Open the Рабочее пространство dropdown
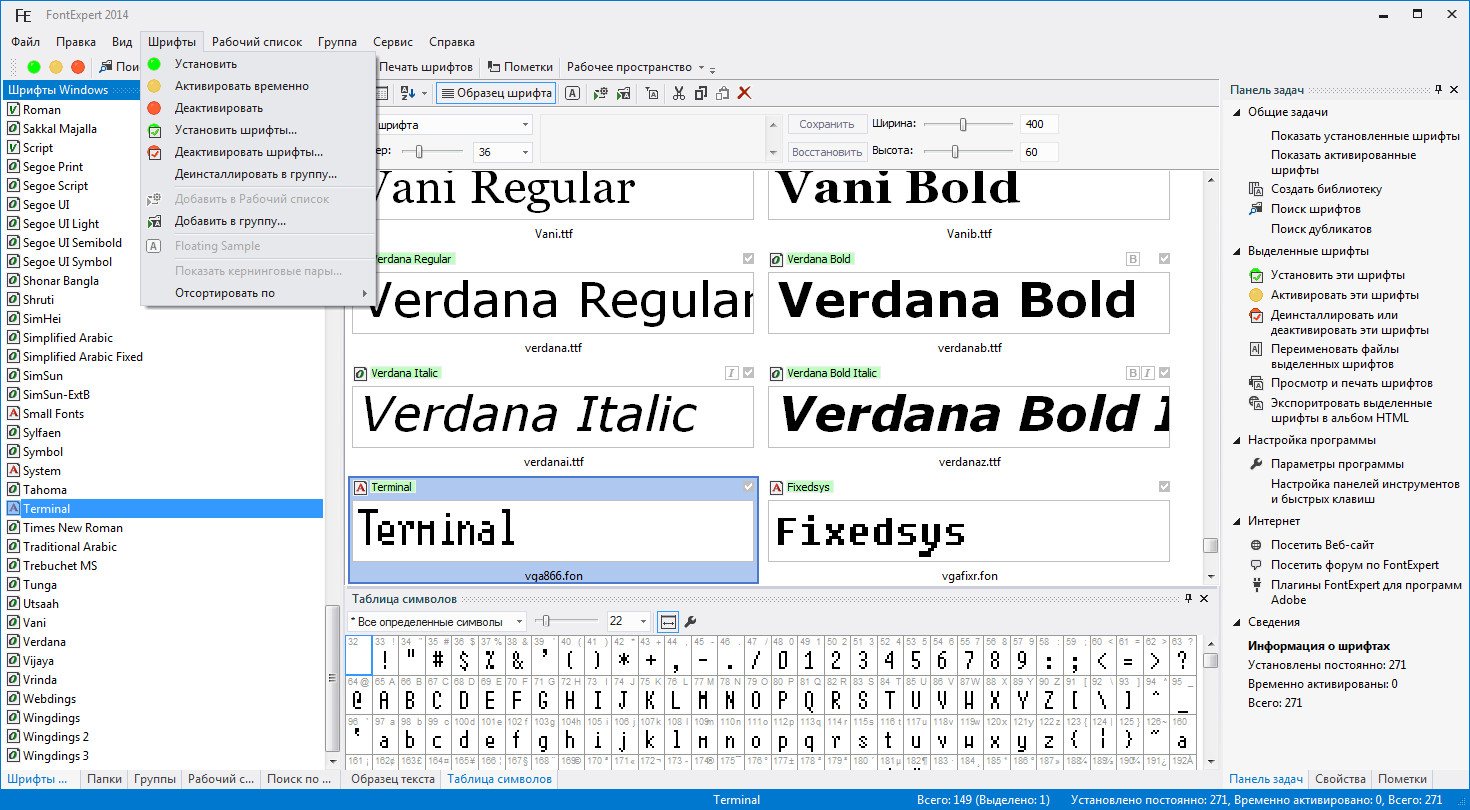This screenshot has width=1470, height=810. pos(634,67)
